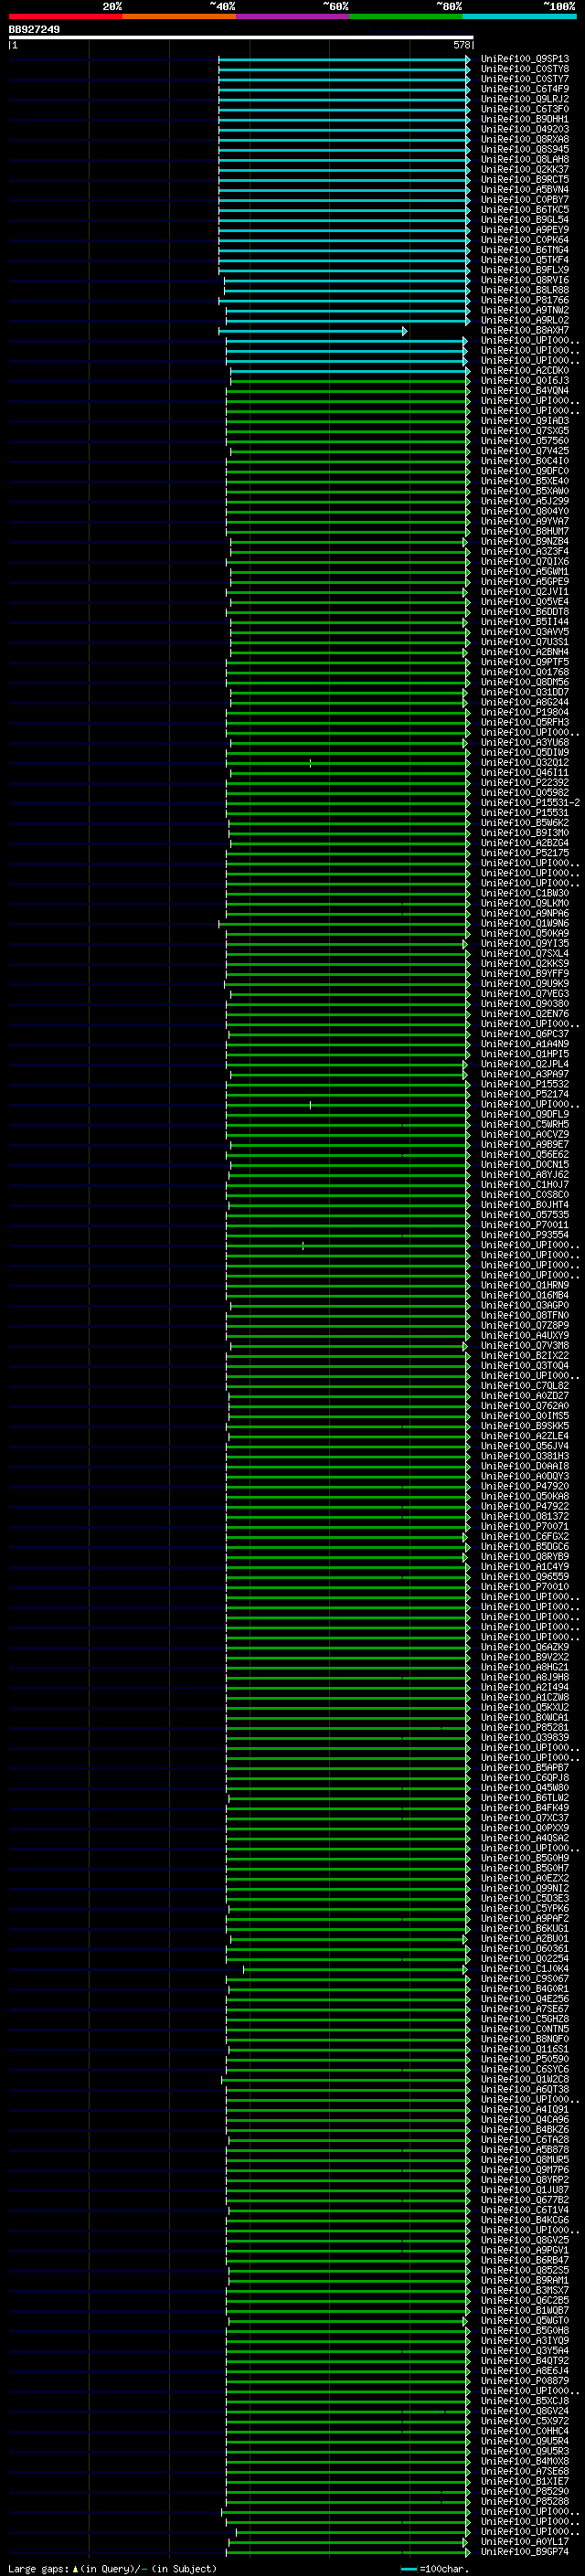The image size is (585, 2576).
Task: Select the UniRef100_A9PEY9 label
Action: [524, 229]
